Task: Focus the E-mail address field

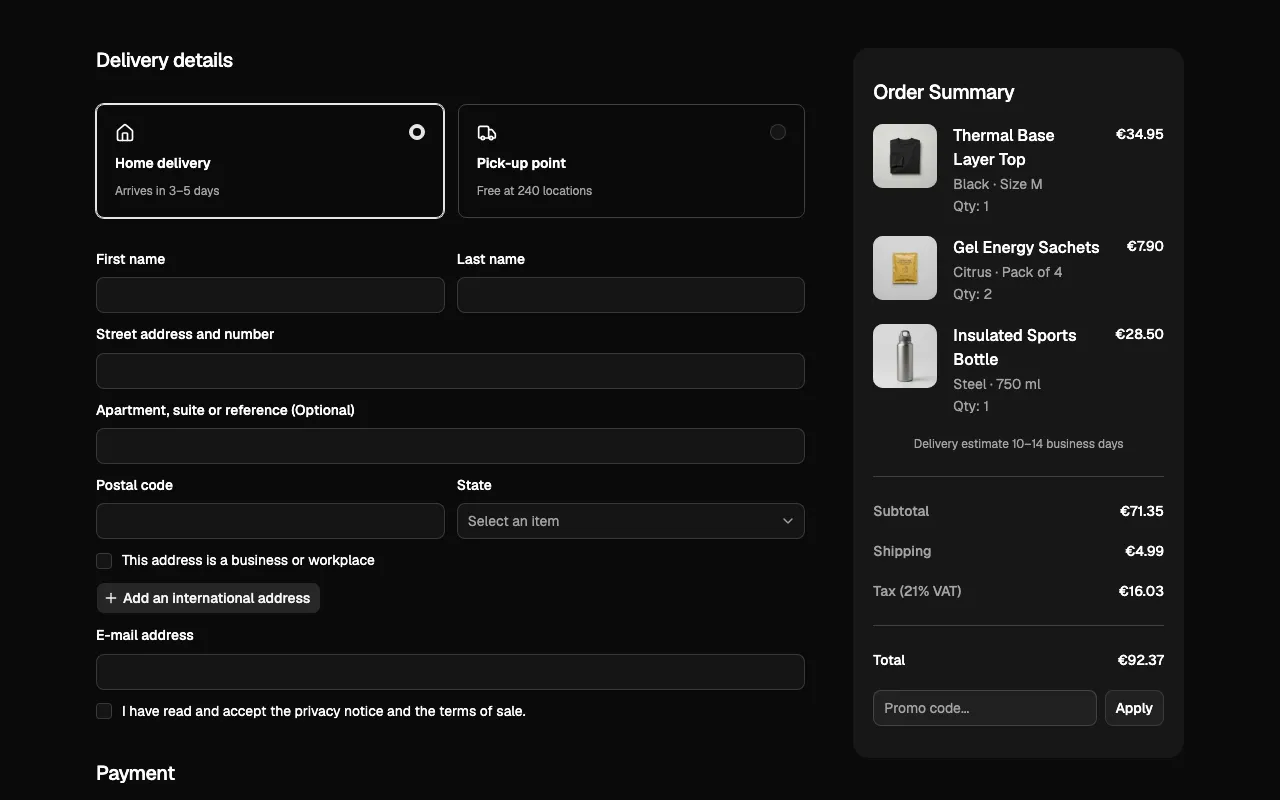Action: coord(450,672)
